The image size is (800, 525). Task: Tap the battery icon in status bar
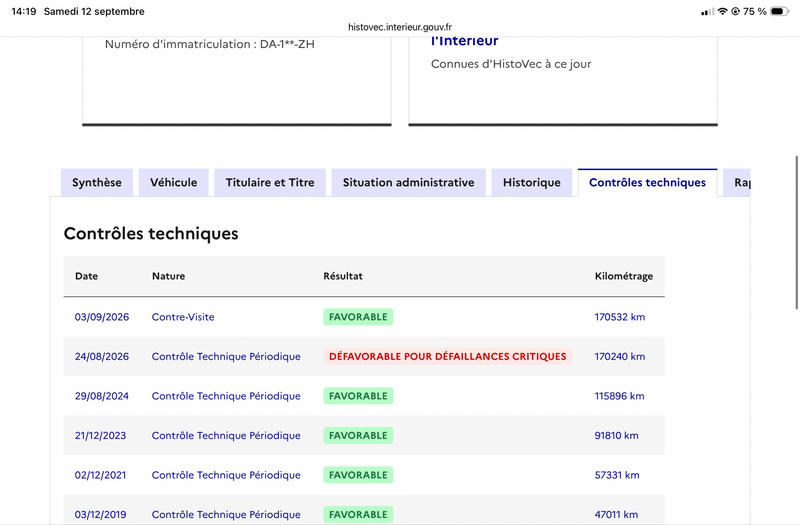pos(779,11)
